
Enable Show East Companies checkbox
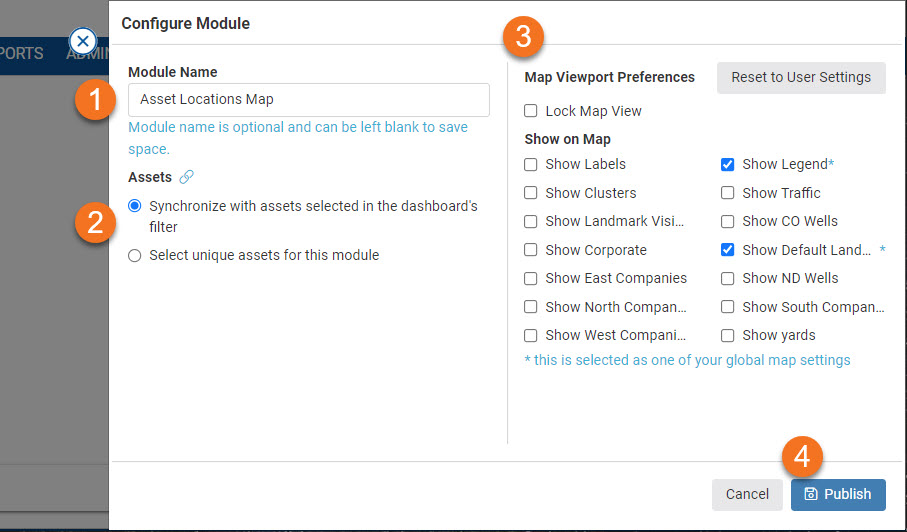[x=531, y=278]
